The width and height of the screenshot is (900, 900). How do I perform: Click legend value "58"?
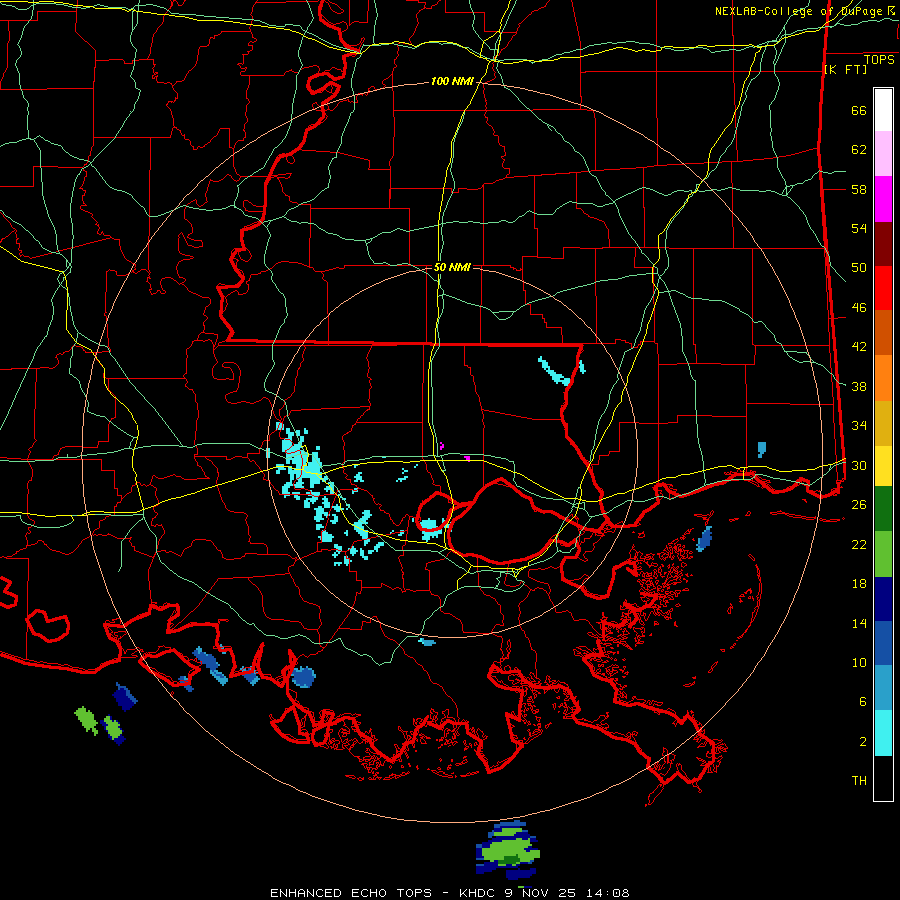point(859,189)
